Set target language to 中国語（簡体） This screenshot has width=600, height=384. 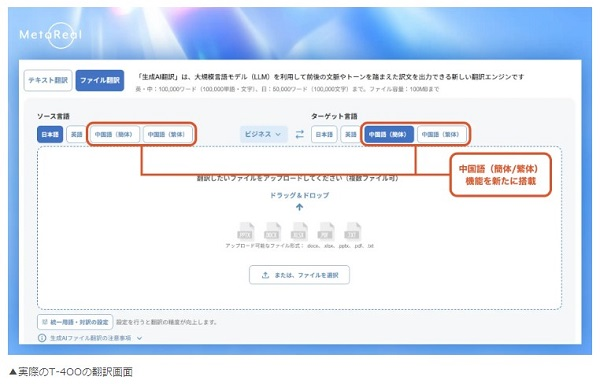tap(389, 135)
